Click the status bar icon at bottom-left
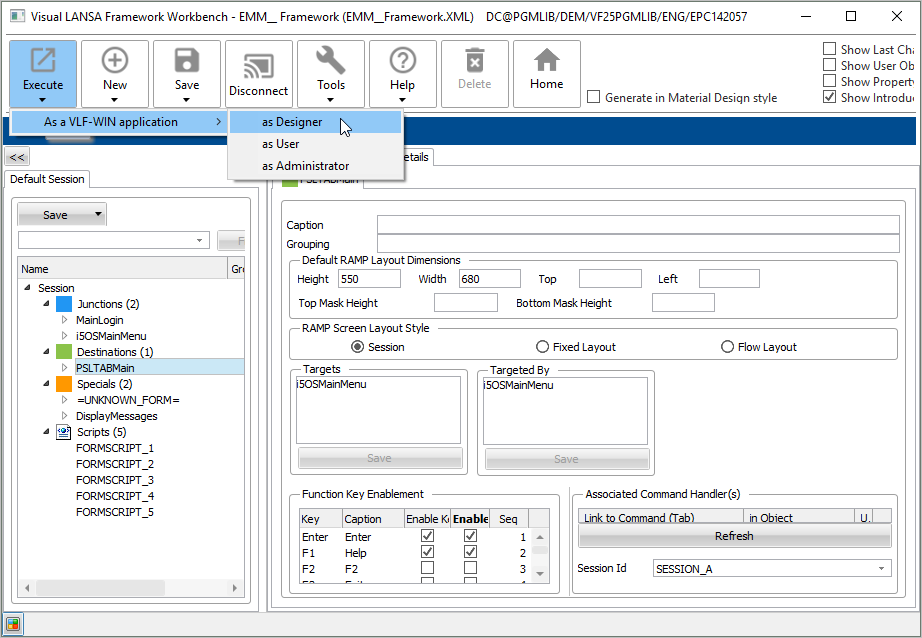922x638 pixels. coord(14,625)
